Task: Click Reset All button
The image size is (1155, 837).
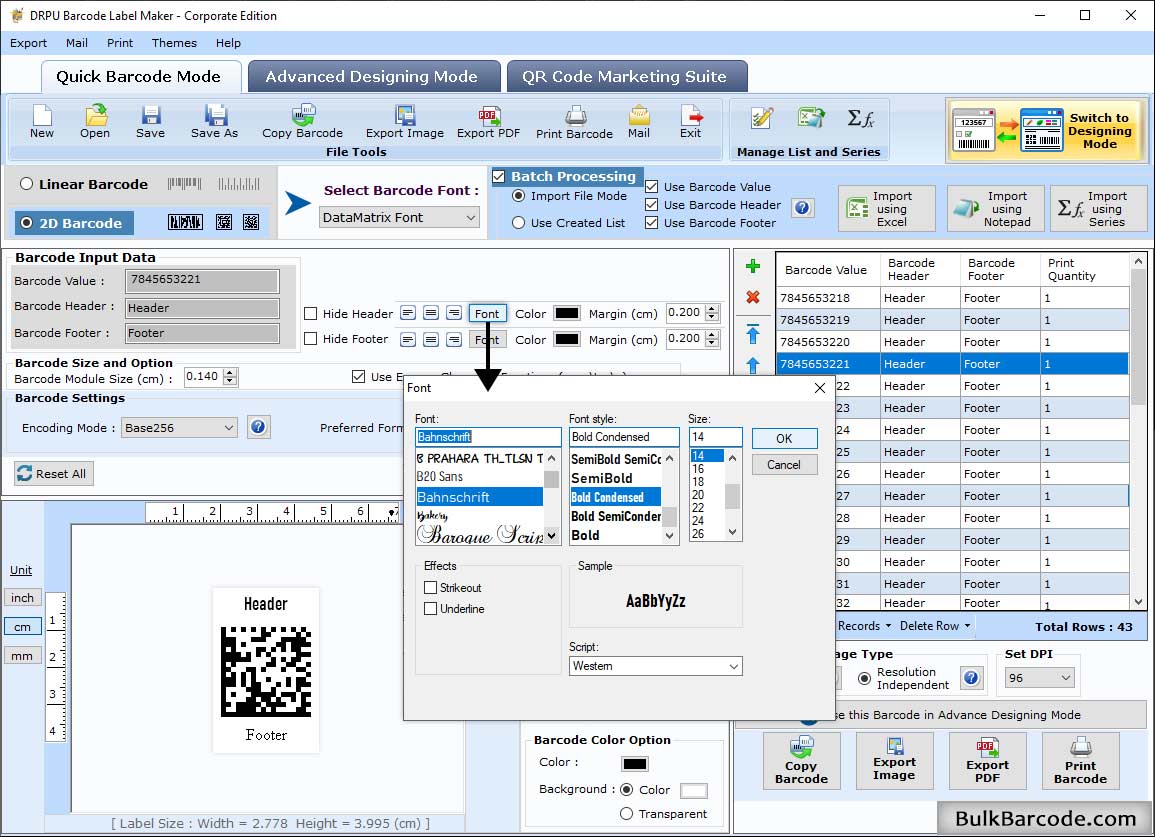Action: (x=54, y=474)
